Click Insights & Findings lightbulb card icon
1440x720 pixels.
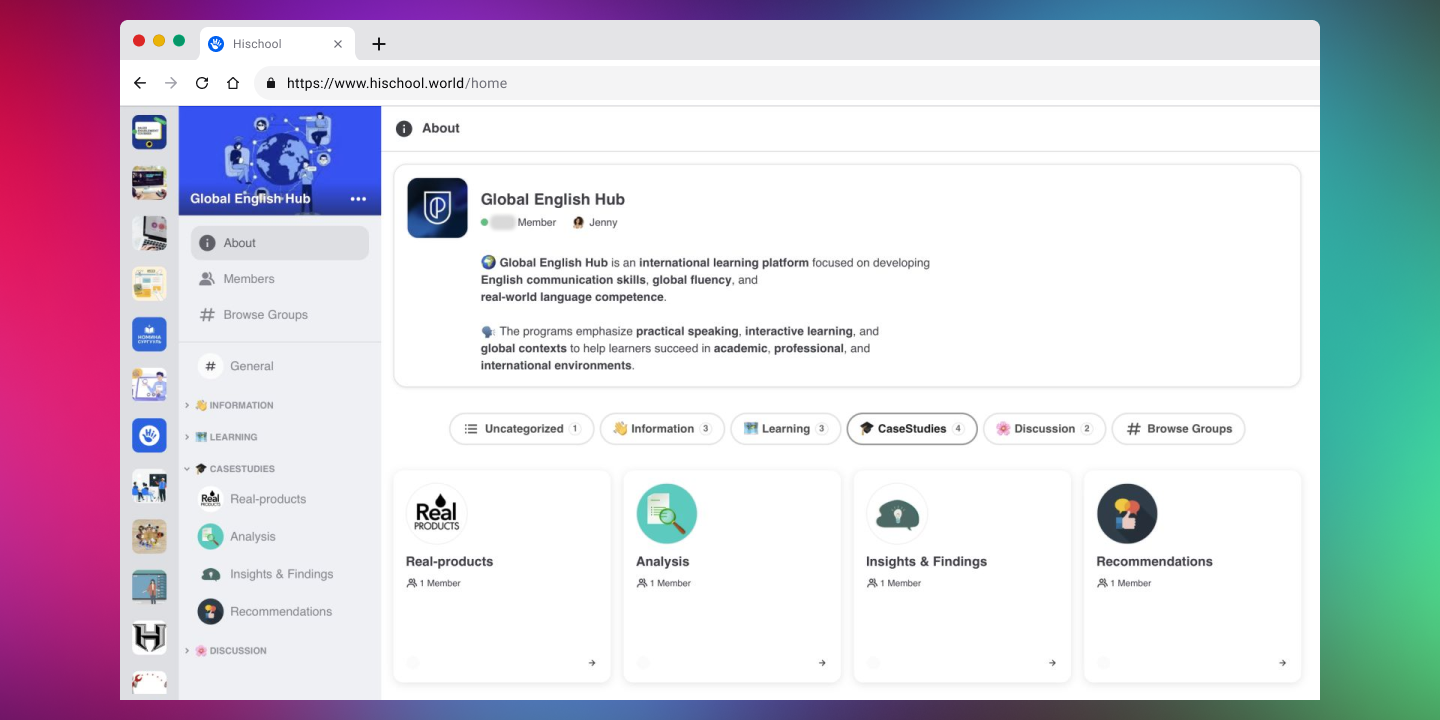click(897, 514)
